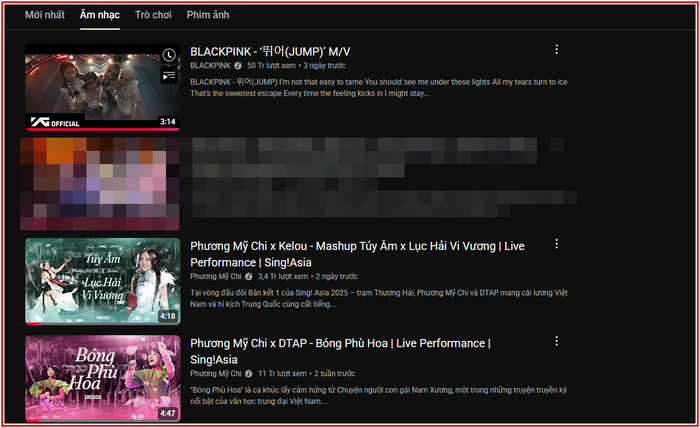
Task: Click the 4:18 duration badge
Action: [168, 316]
